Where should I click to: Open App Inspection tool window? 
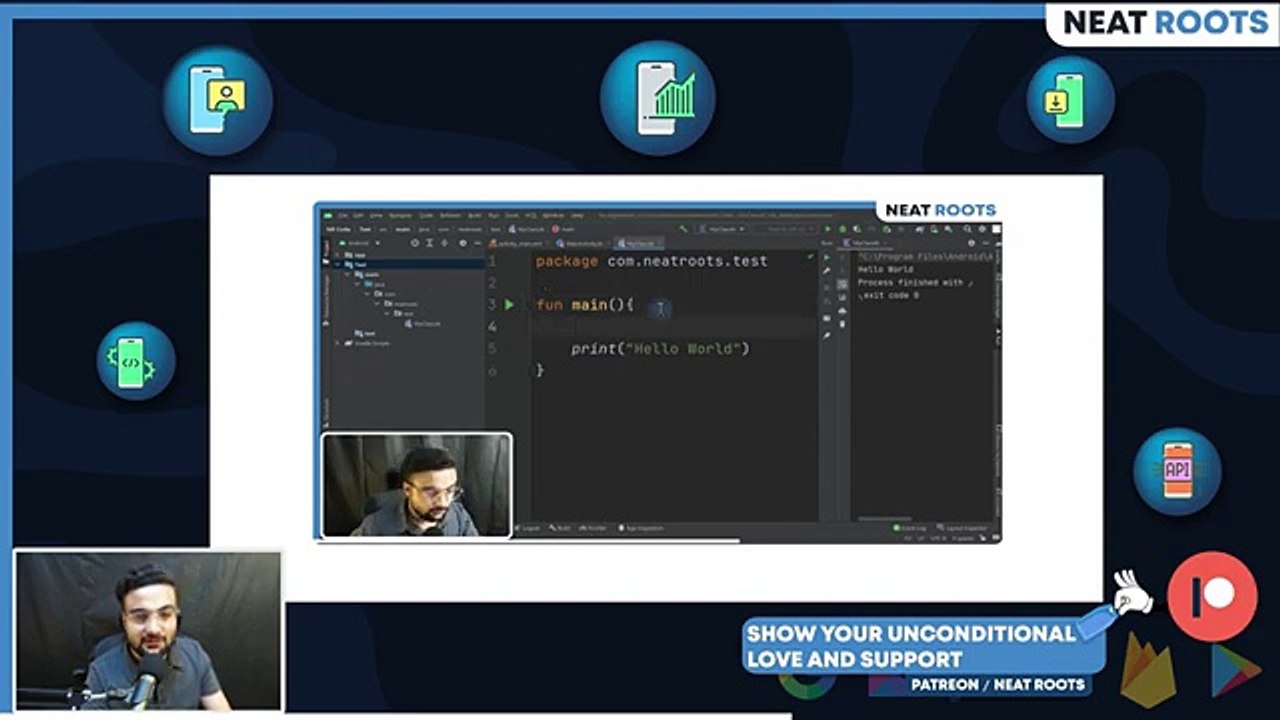pyautogui.click(x=642, y=528)
